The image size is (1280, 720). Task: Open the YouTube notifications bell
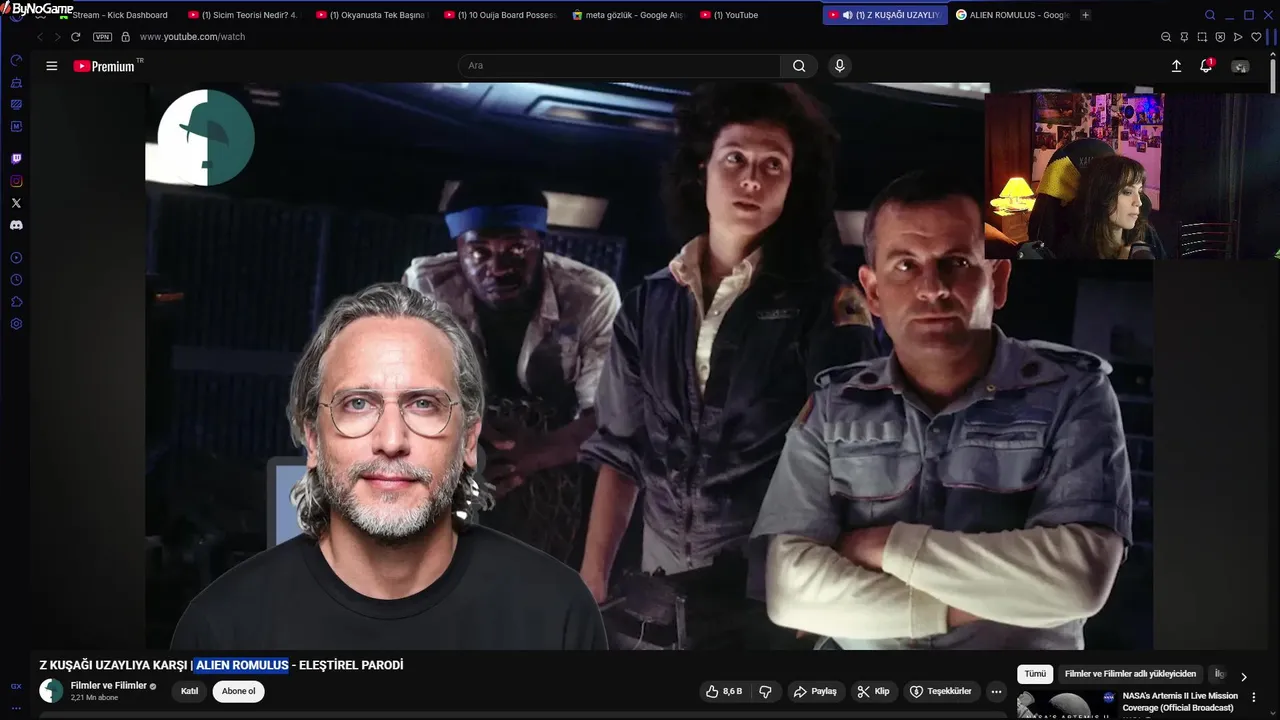(1206, 66)
